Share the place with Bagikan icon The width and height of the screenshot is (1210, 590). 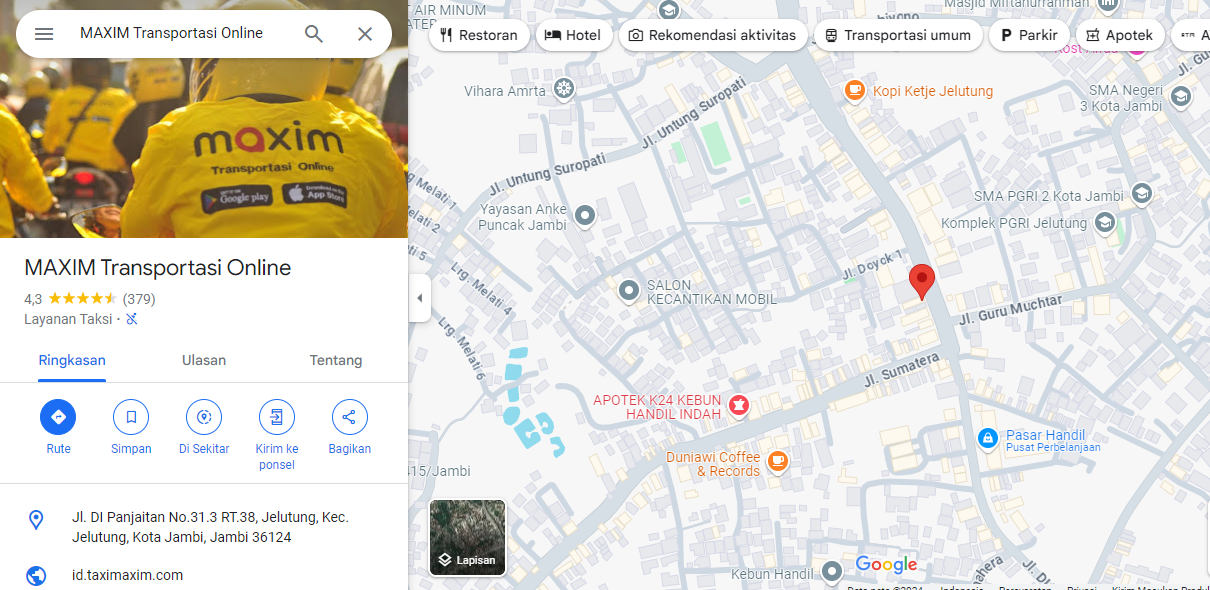[x=350, y=417]
